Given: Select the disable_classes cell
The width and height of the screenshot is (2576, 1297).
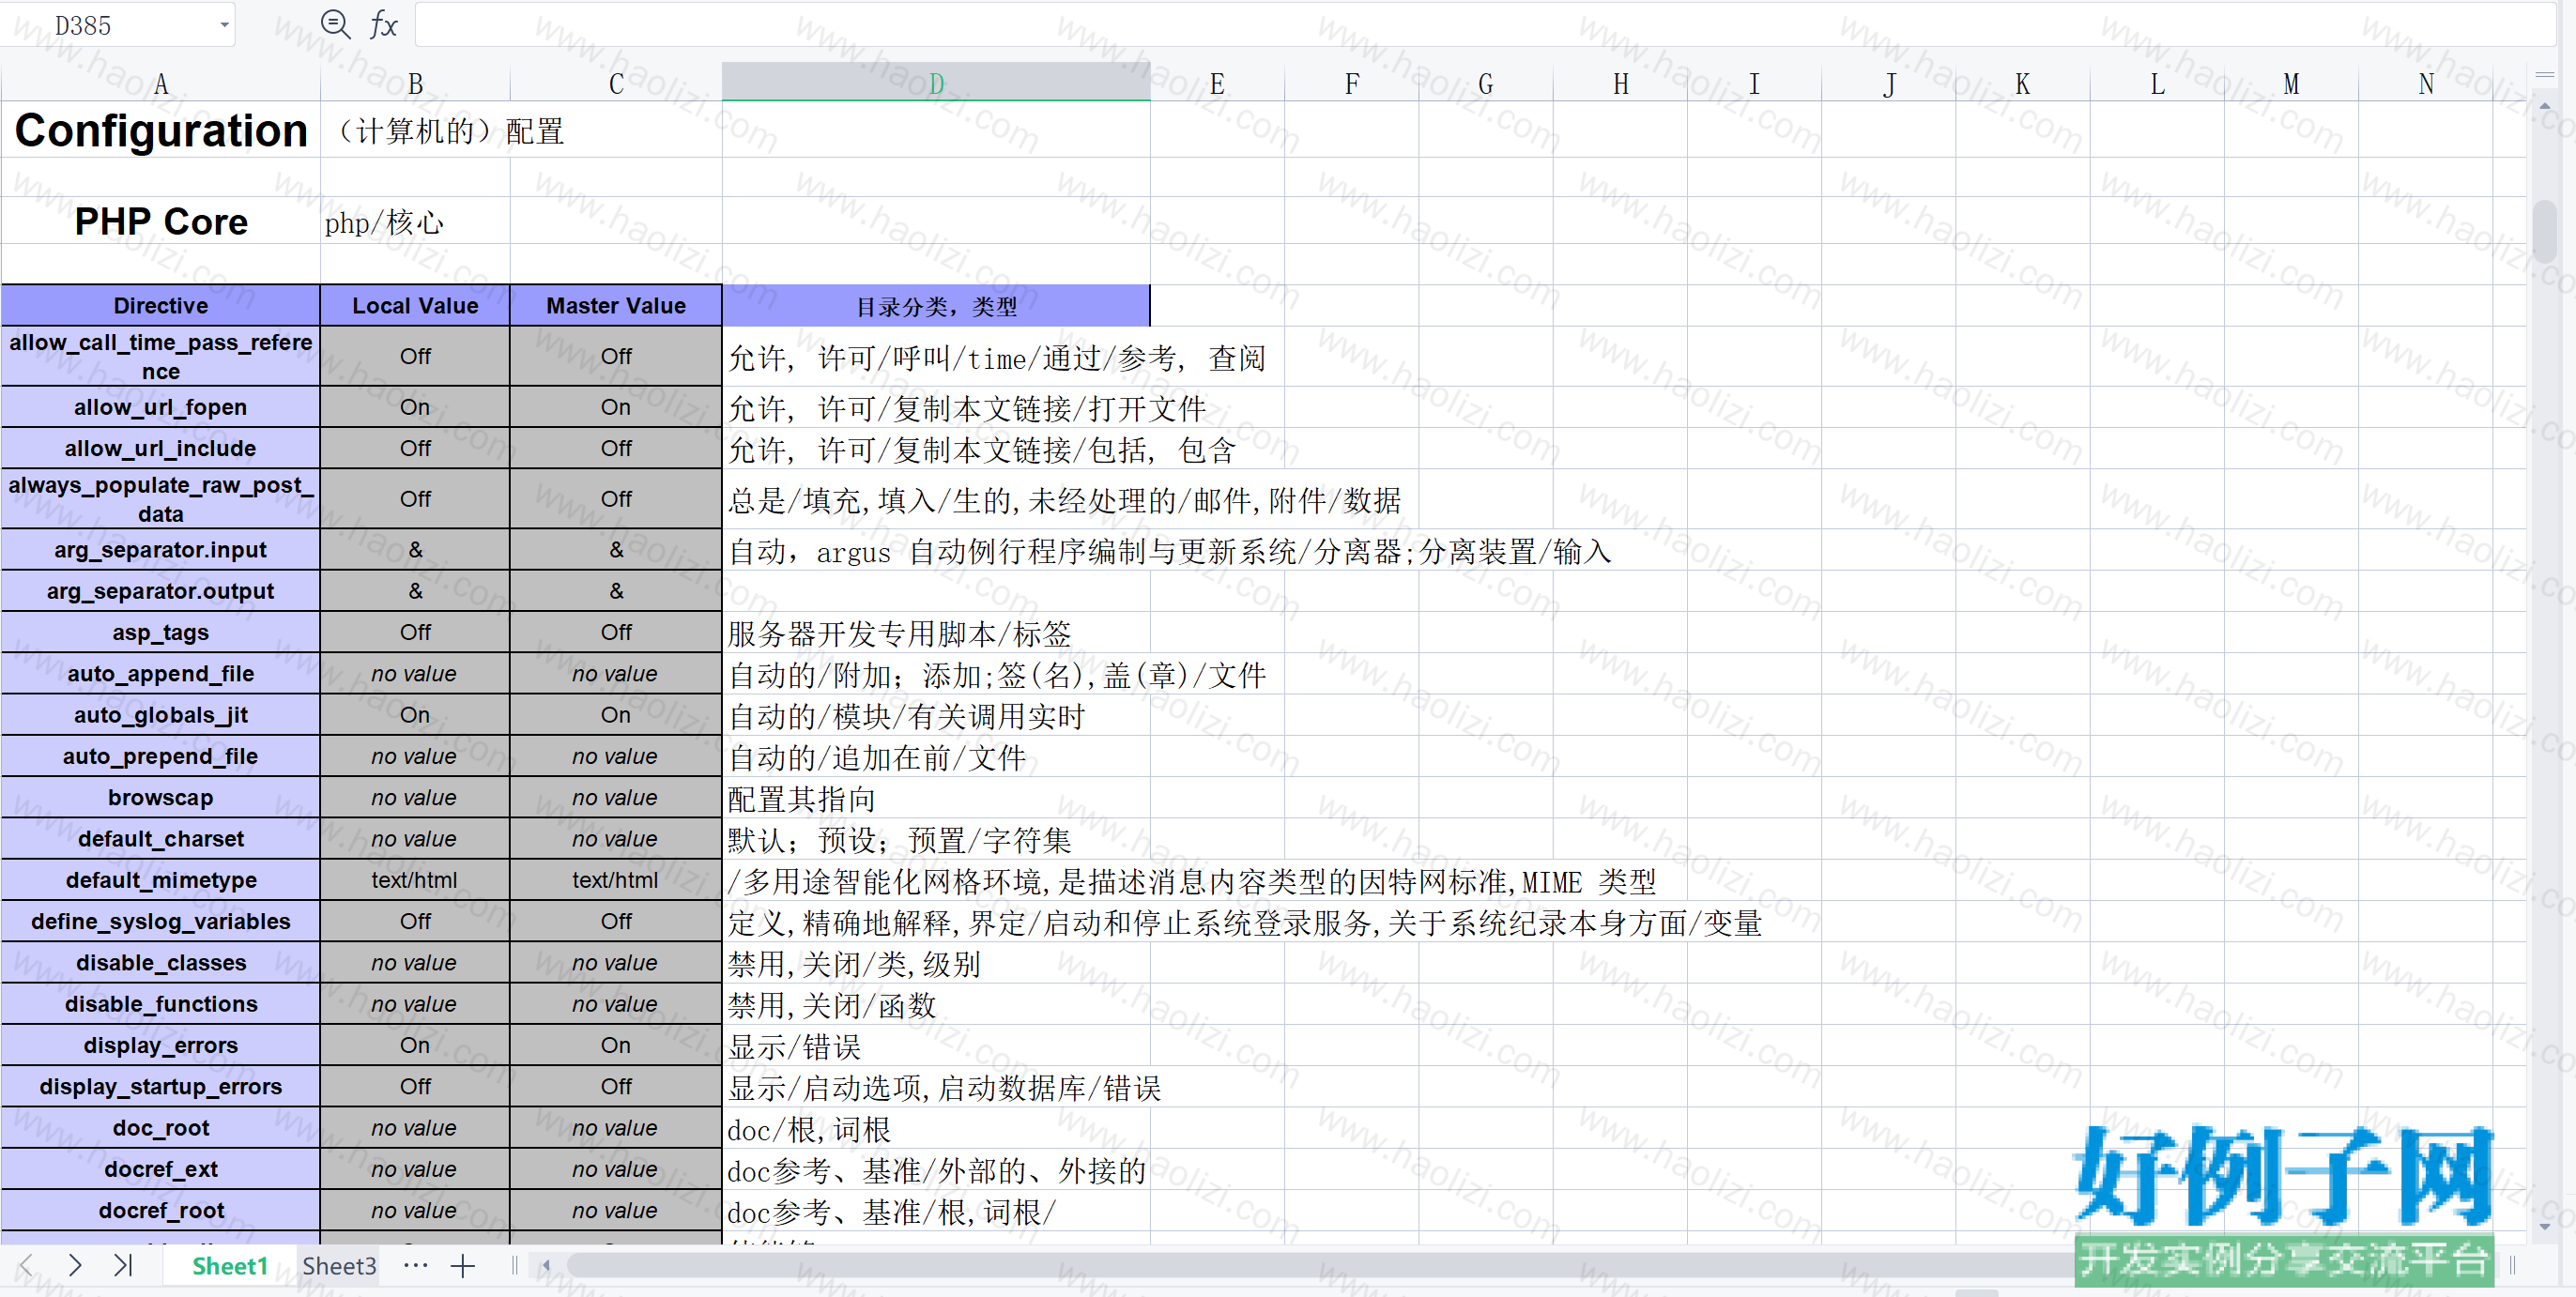Looking at the screenshot, I should [x=160, y=963].
